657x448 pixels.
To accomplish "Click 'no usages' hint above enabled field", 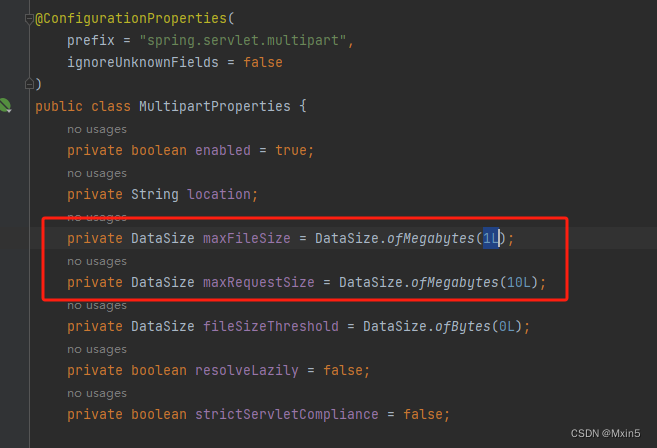I will pyautogui.click(x=97, y=129).
